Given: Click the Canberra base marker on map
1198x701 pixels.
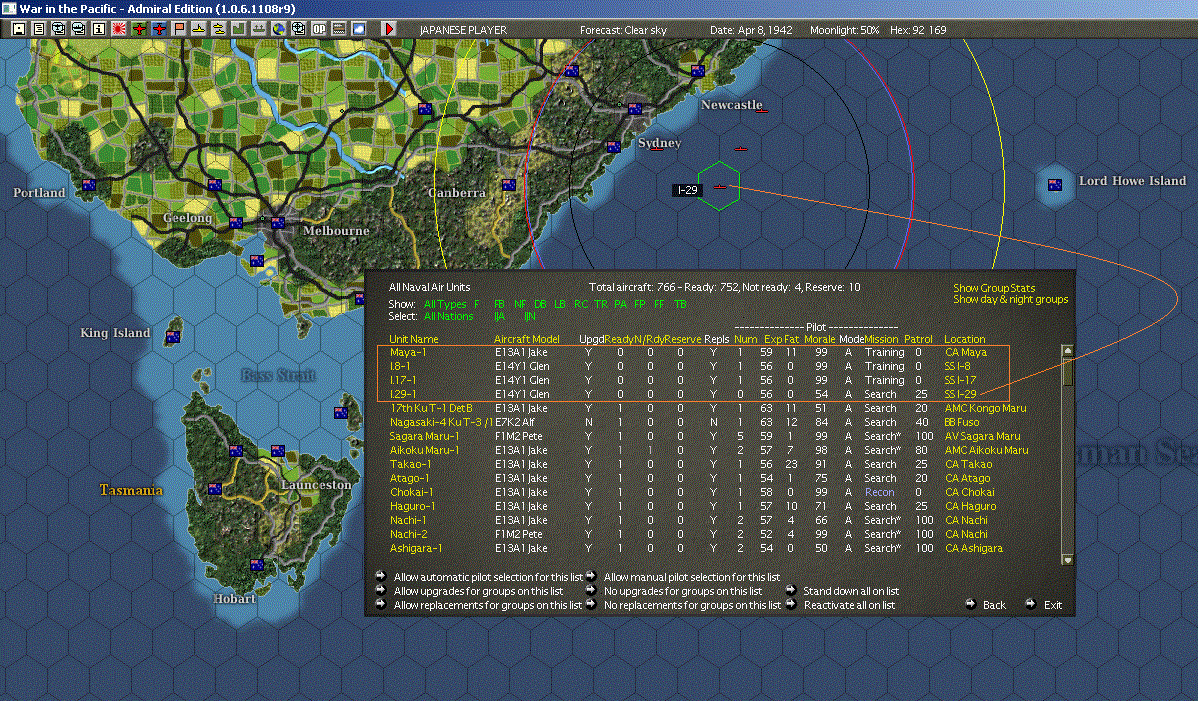Looking at the screenshot, I should [509, 184].
